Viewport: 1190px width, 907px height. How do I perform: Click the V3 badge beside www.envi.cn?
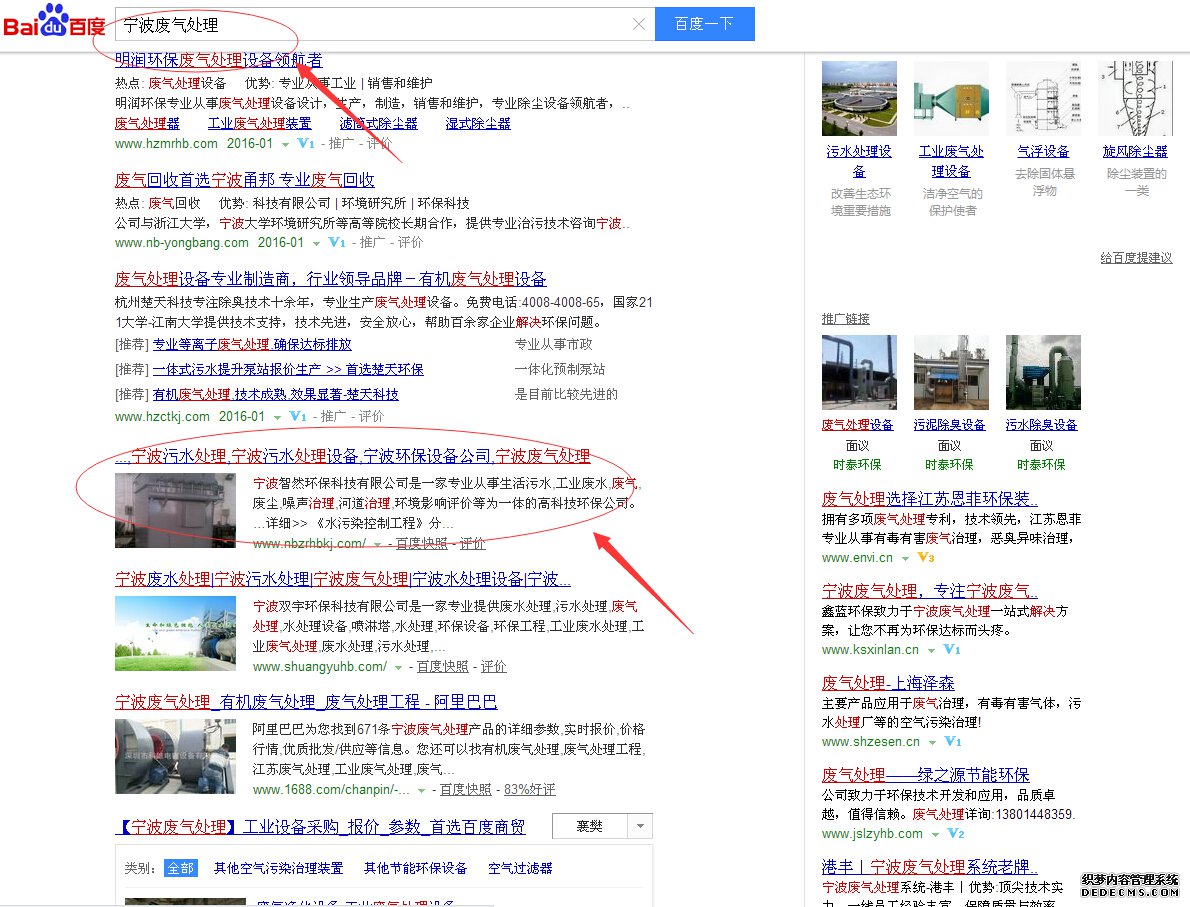tap(926, 557)
